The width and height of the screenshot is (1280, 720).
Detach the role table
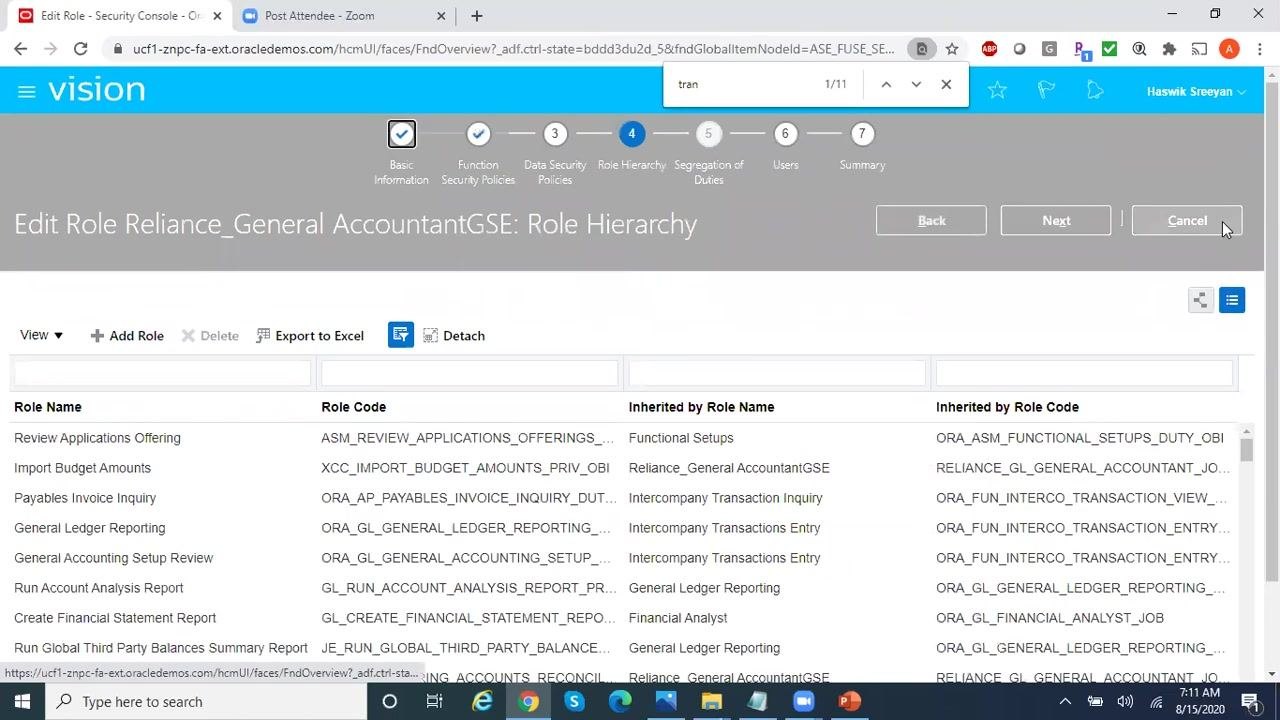[454, 336]
